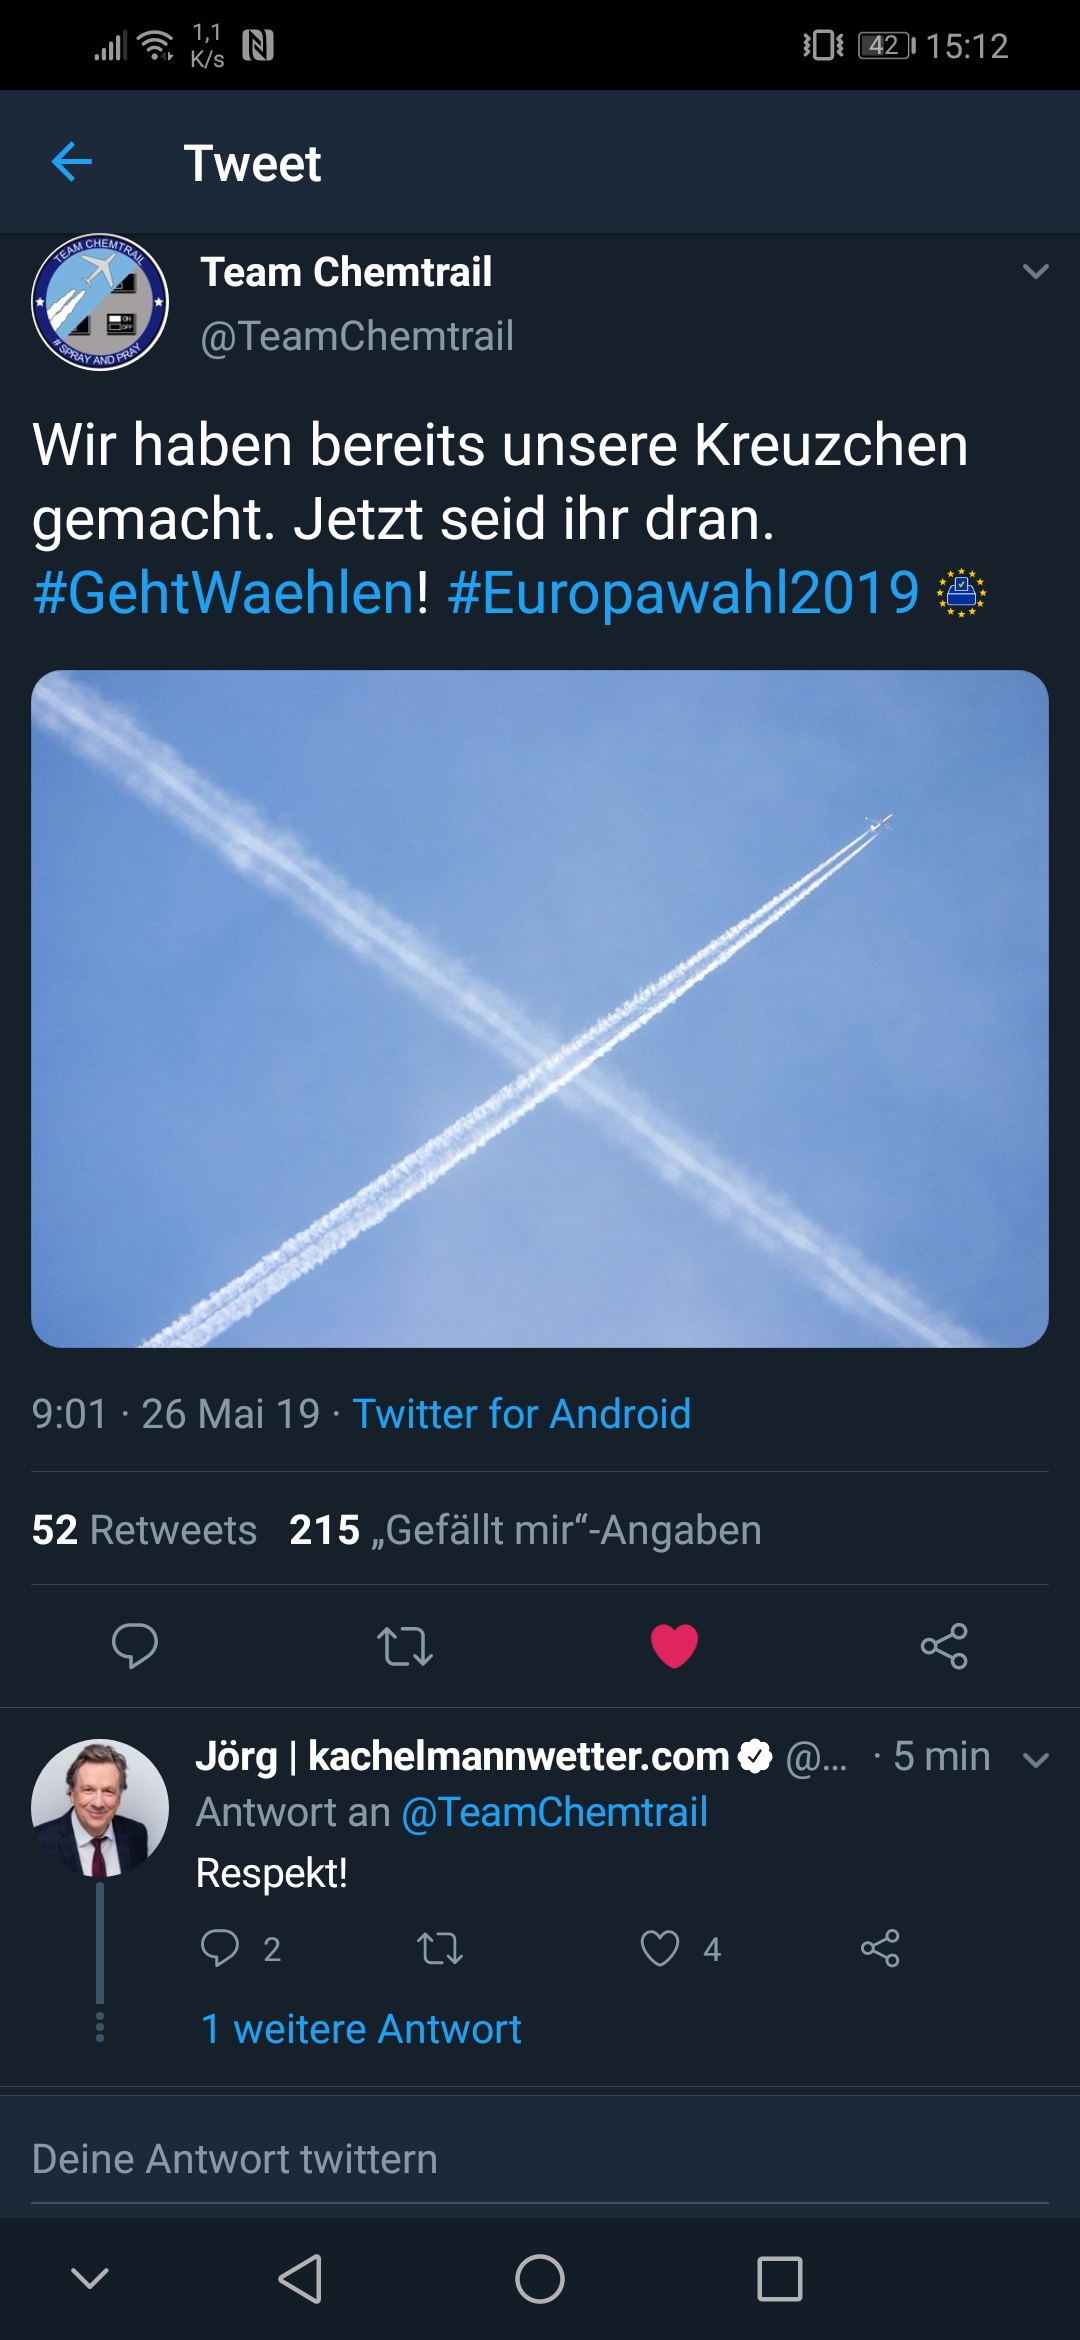Reply to Jörg's comment

pyautogui.click(x=220, y=1948)
